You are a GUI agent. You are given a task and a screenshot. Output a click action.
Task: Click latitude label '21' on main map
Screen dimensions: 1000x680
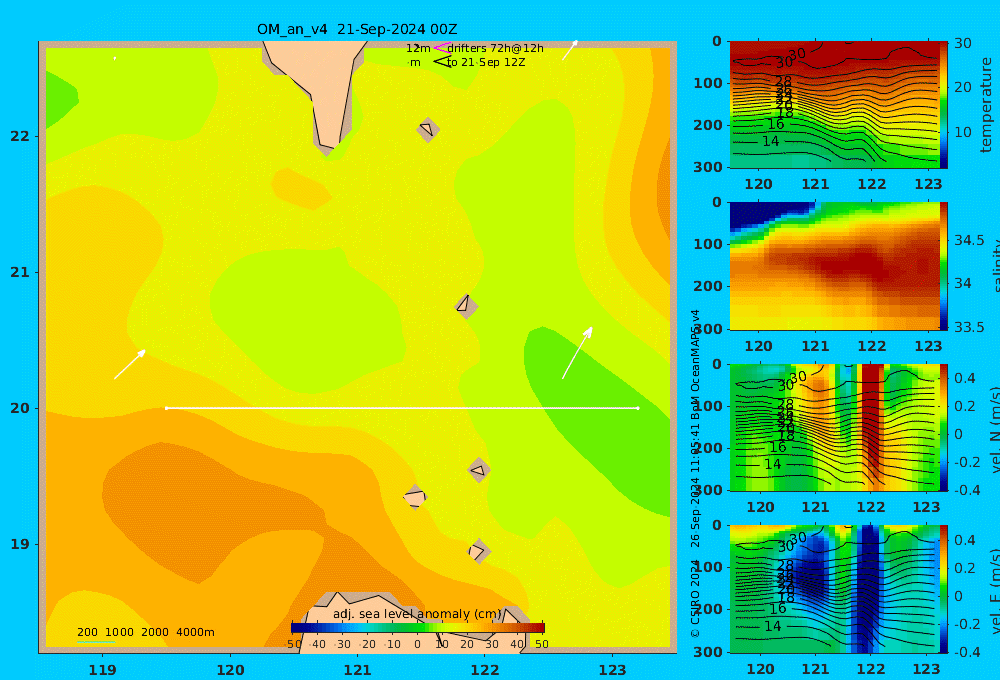(x=20, y=272)
